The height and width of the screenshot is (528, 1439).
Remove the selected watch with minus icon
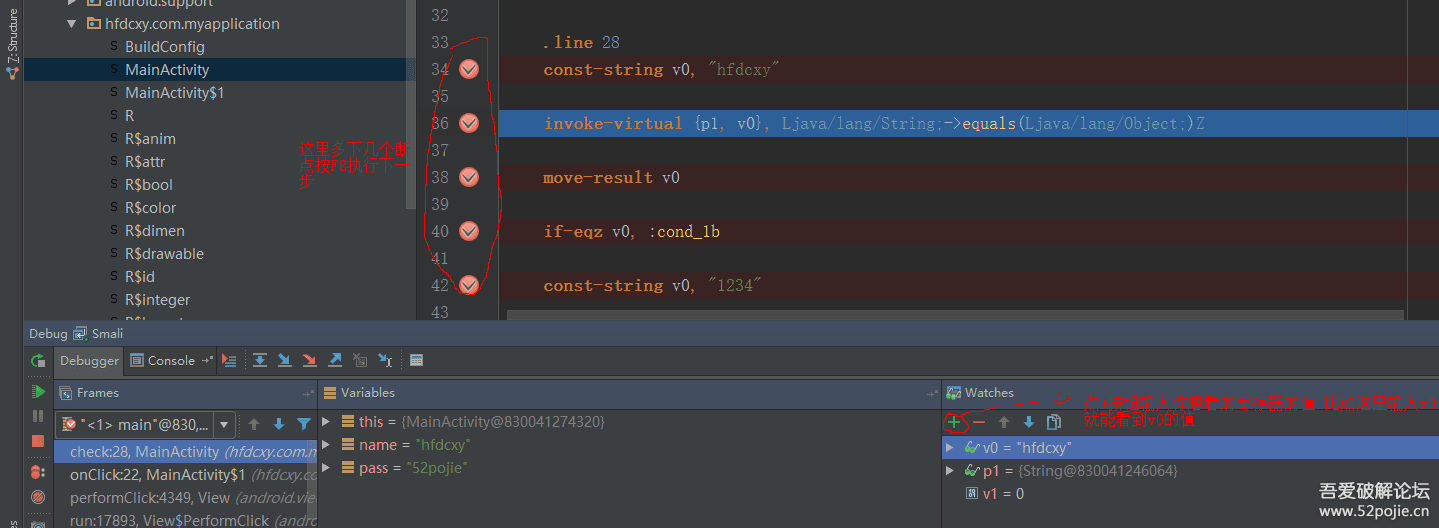coord(980,422)
